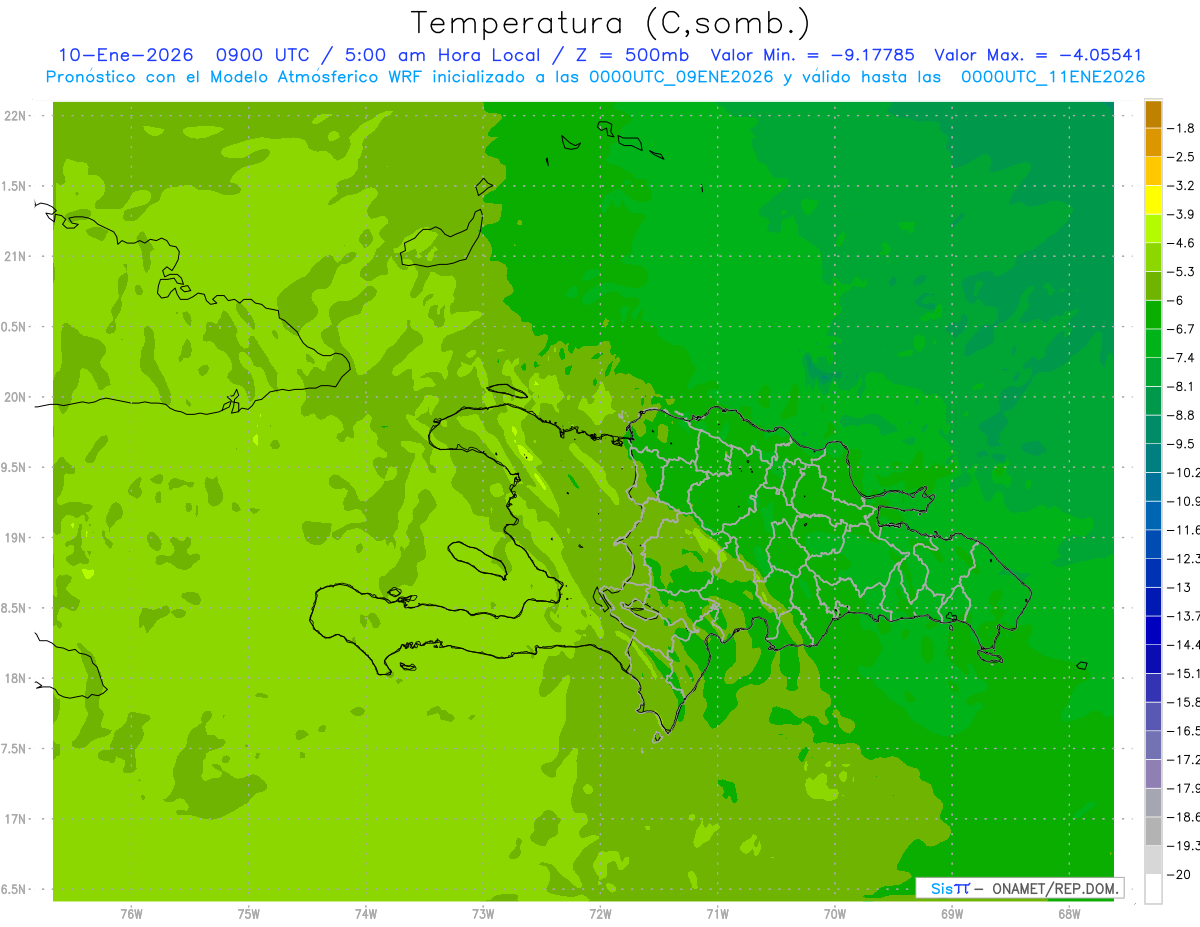Click the '19N' latitude label

click(15, 538)
